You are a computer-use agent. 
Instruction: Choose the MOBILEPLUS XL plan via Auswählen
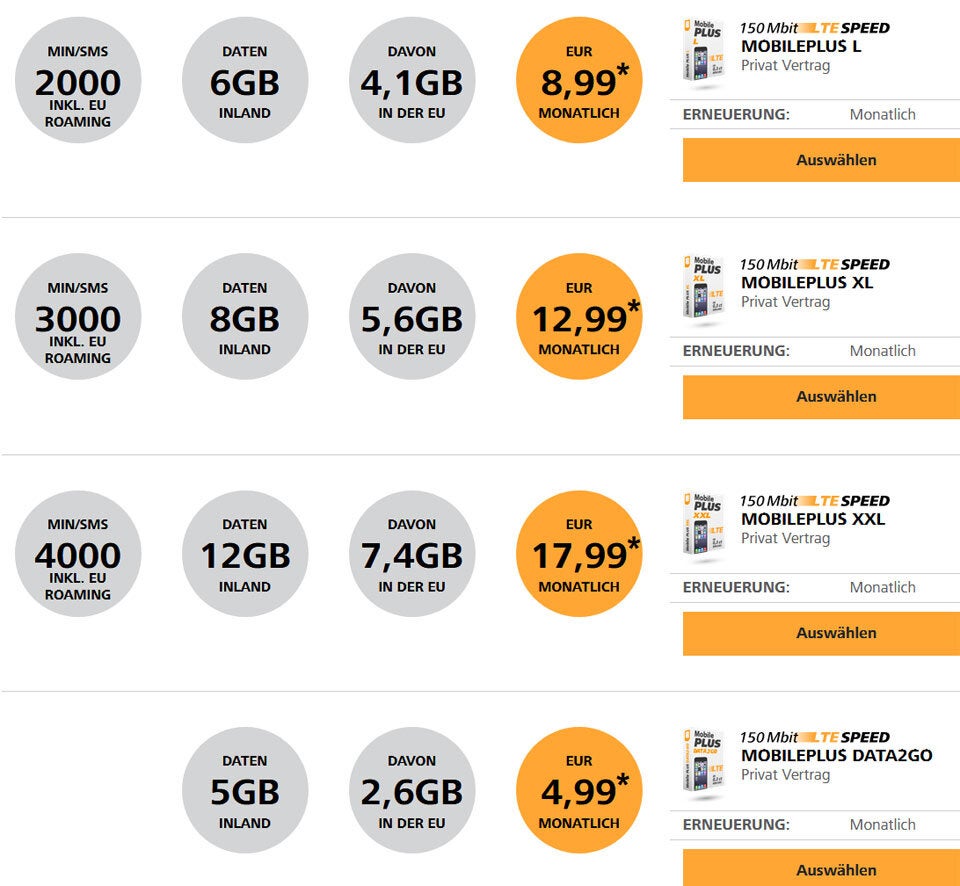pyautogui.click(x=821, y=397)
